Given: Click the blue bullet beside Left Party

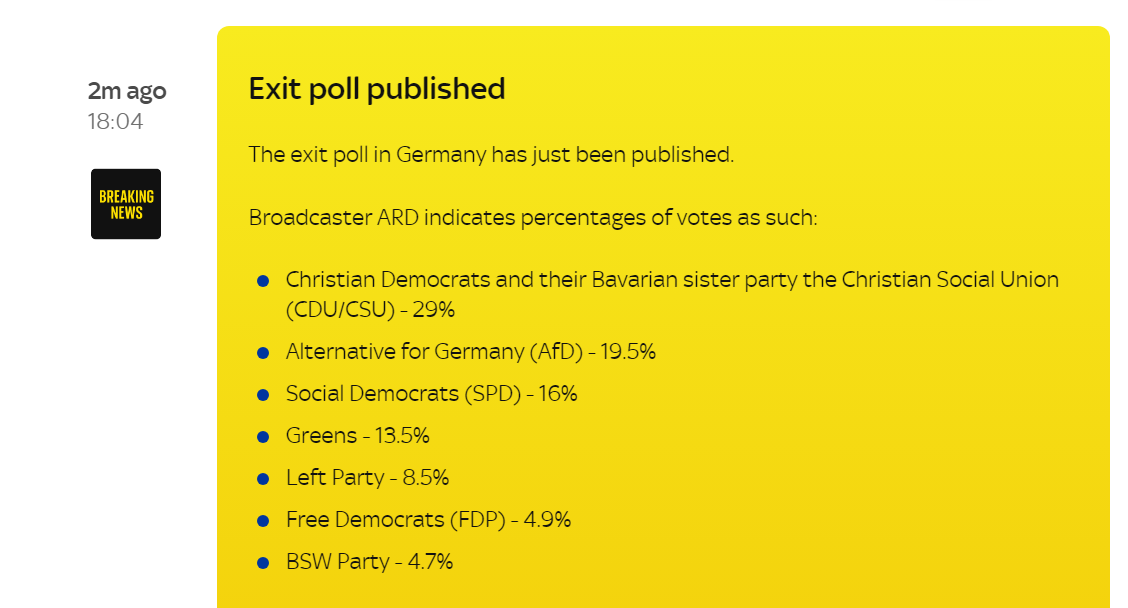Looking at the screenshot, I should pos(263,479).
